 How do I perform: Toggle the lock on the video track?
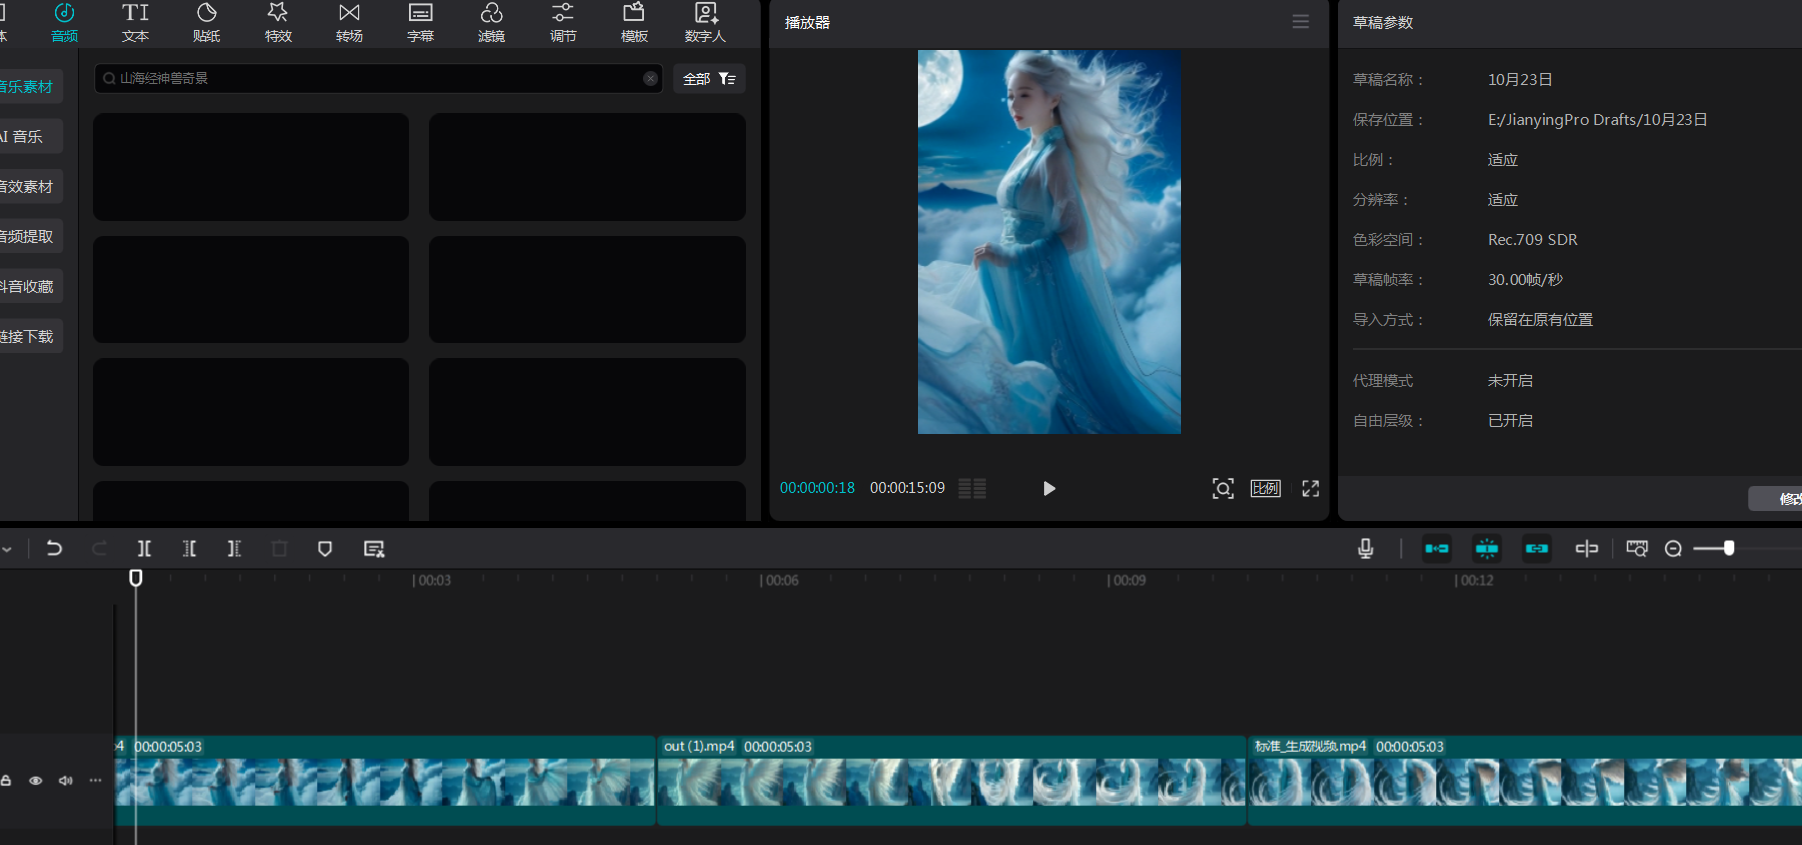6,780
